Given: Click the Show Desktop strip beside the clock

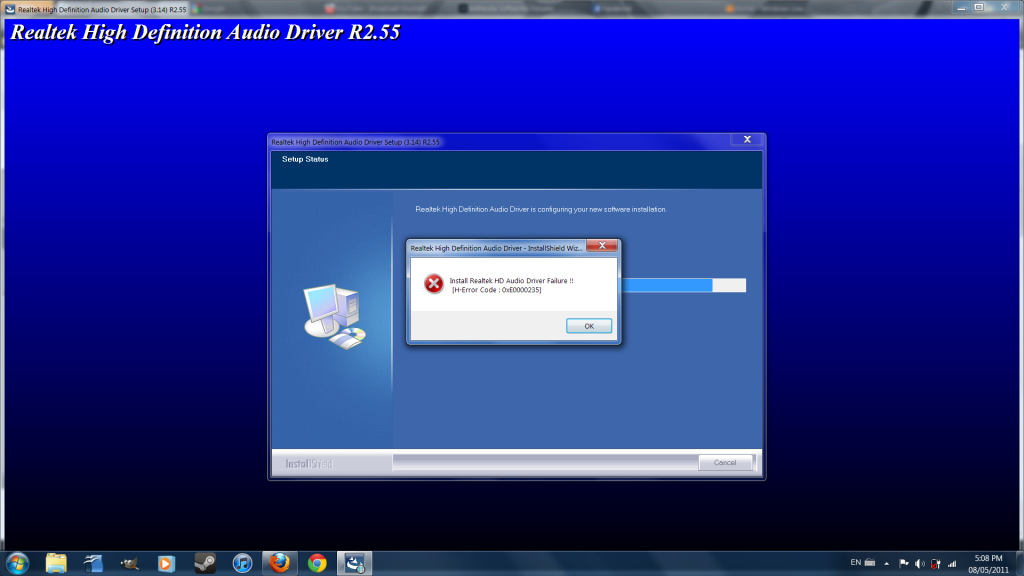Looking at the screenshot, I should coord(1019,563).
